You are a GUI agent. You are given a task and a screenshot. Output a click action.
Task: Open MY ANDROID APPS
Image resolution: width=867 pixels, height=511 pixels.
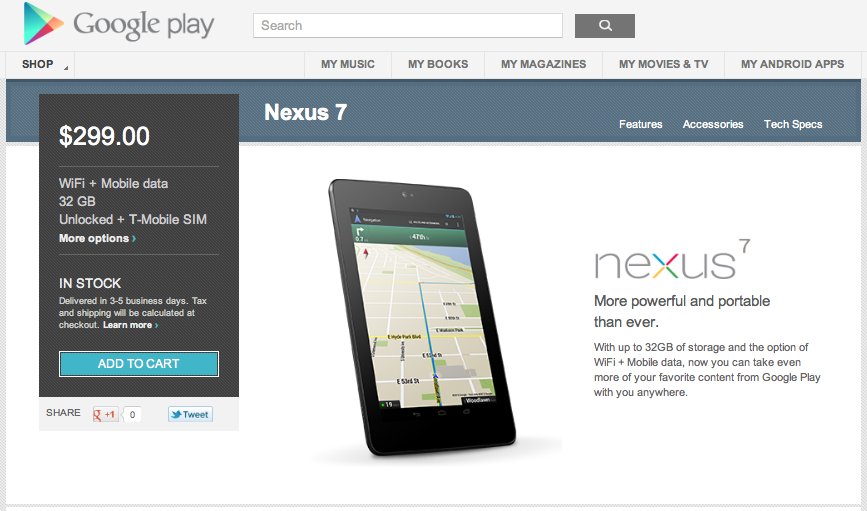(792, 65)
